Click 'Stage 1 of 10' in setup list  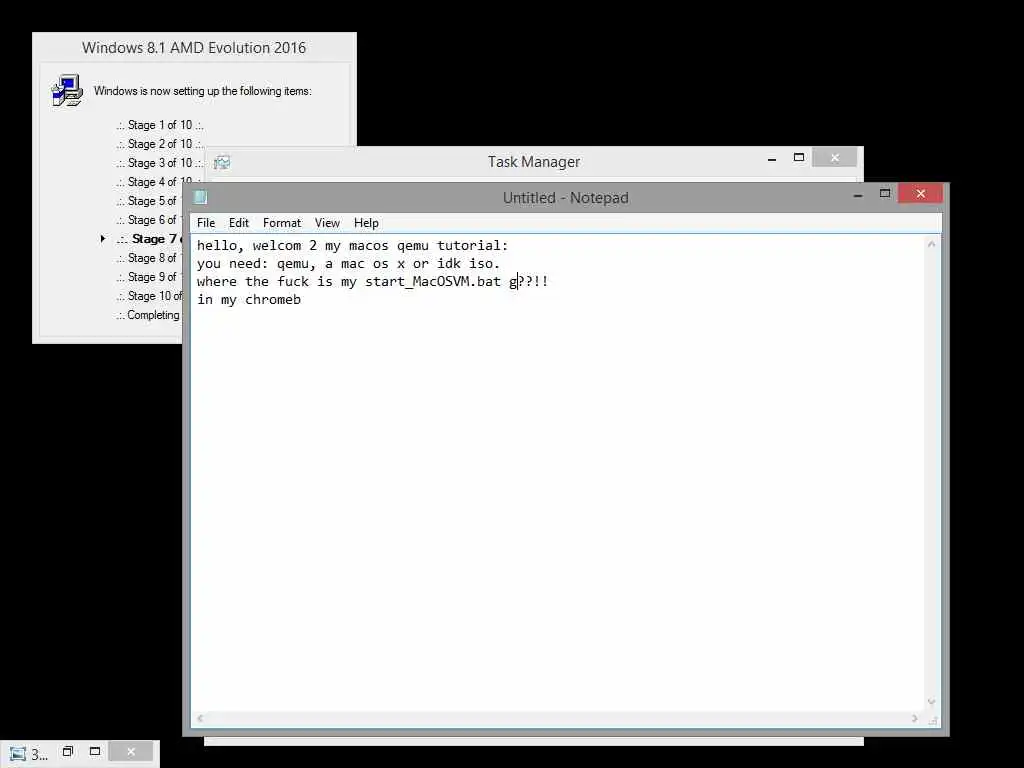160,125
